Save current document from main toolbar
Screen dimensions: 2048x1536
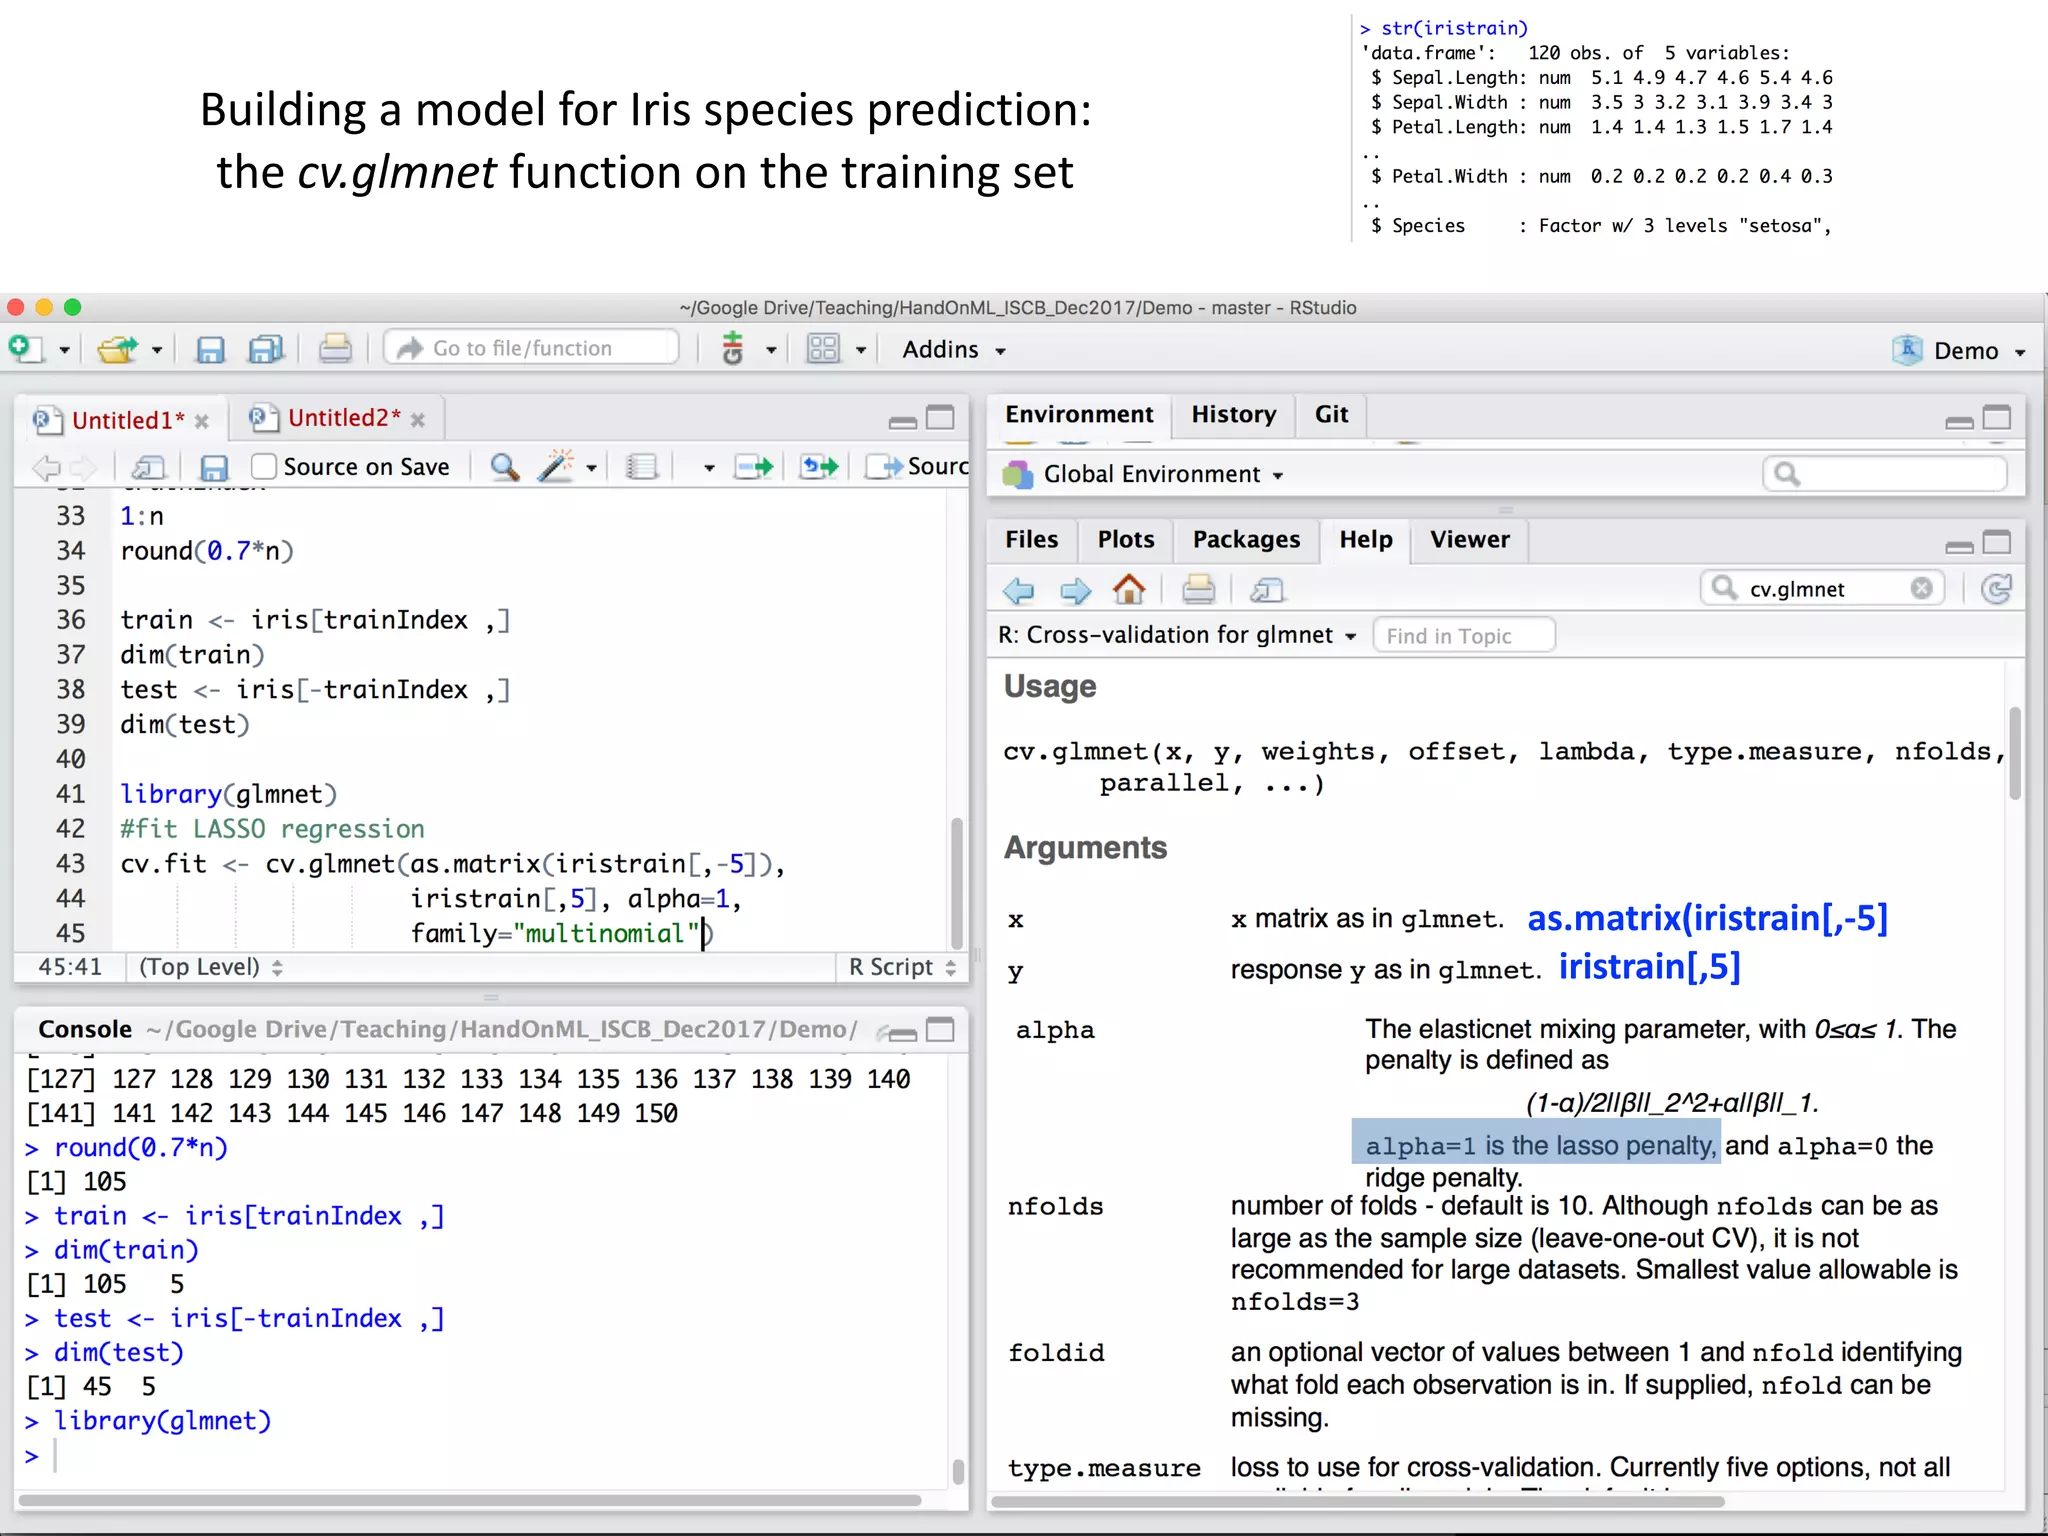210,349
